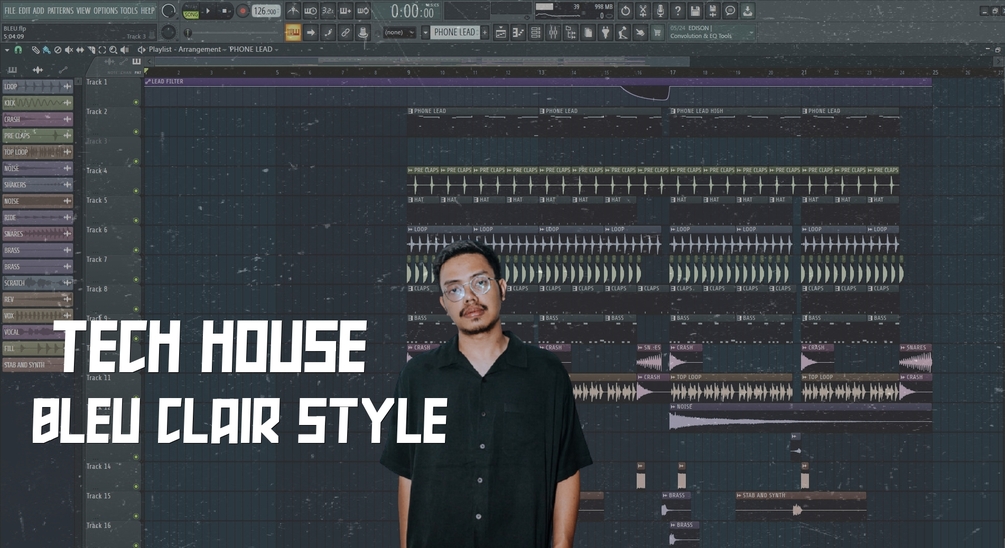Open undo history via circular arrow icon
The height and width of the screenshot is (548, 1005).
[x=625, y=11]
